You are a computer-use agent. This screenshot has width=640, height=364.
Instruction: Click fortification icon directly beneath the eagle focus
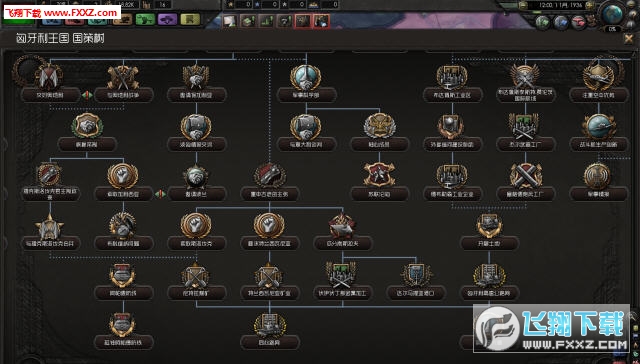(x=122, y=275)
